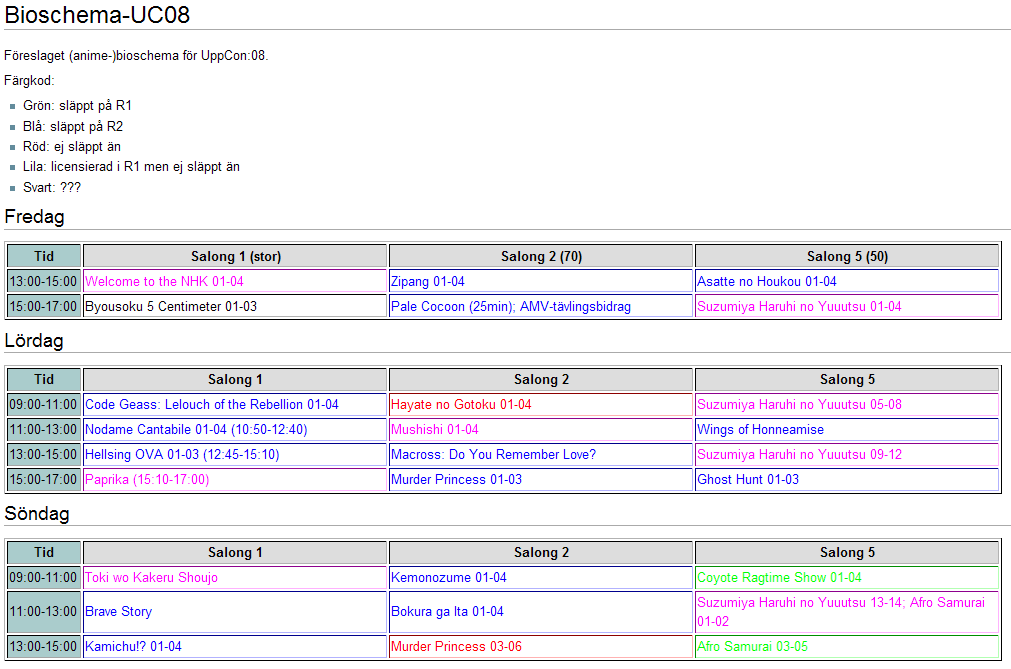Click the time cell beside Byousoku 5 Centimeter
The height and width of the screenshot is (669, 1011).
(44, 306)
